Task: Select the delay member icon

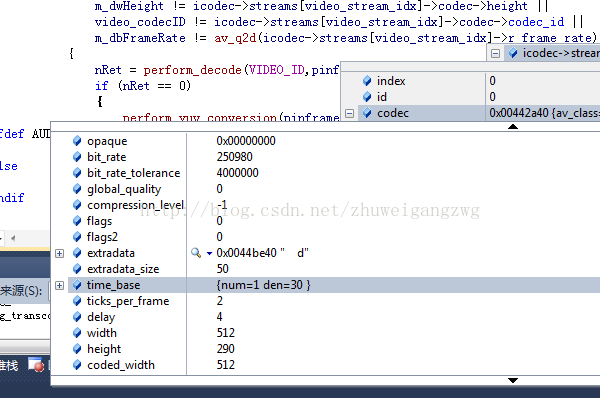Action: tap(77, 317)
